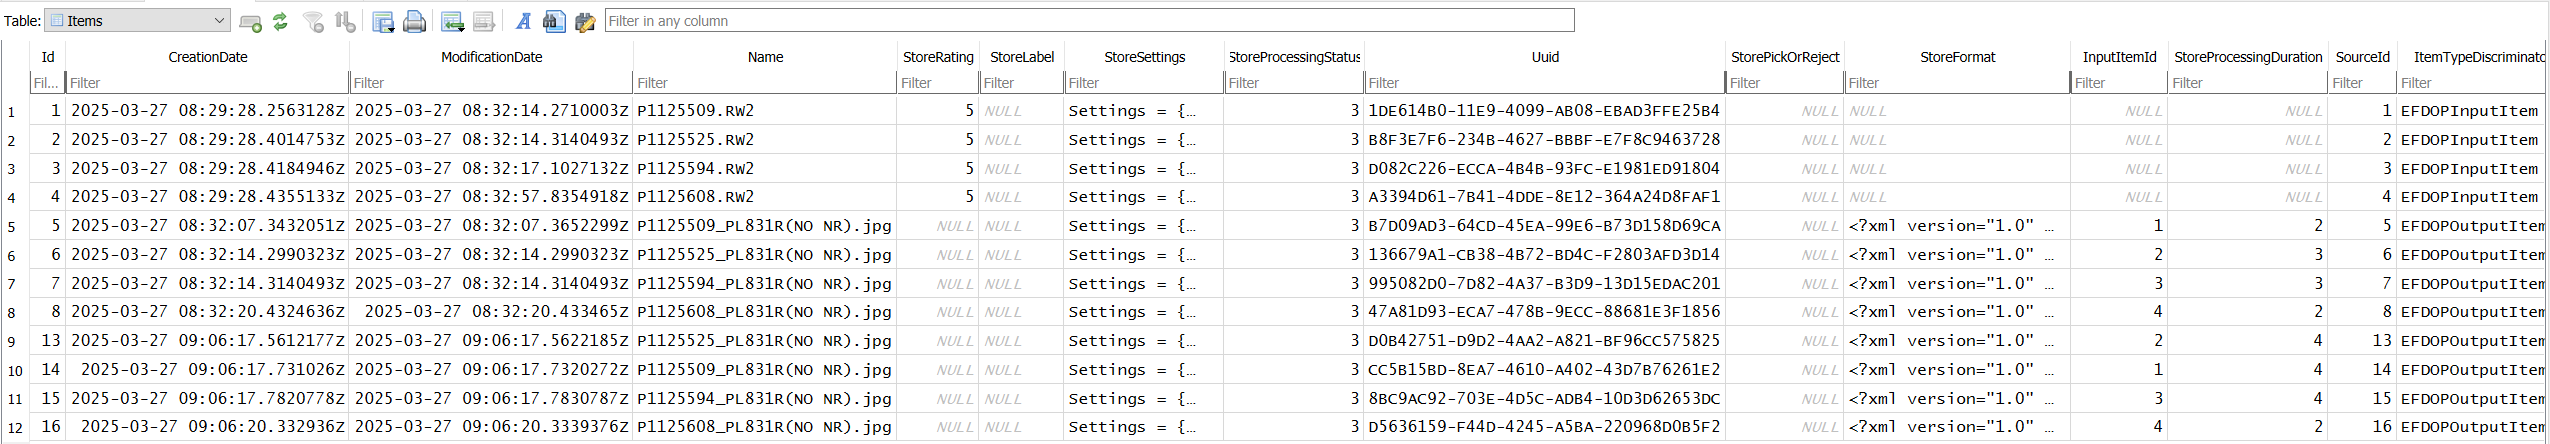Open the conditional format 'A' icon
Screen dimensions: 2550x444
tap(523, 21)
